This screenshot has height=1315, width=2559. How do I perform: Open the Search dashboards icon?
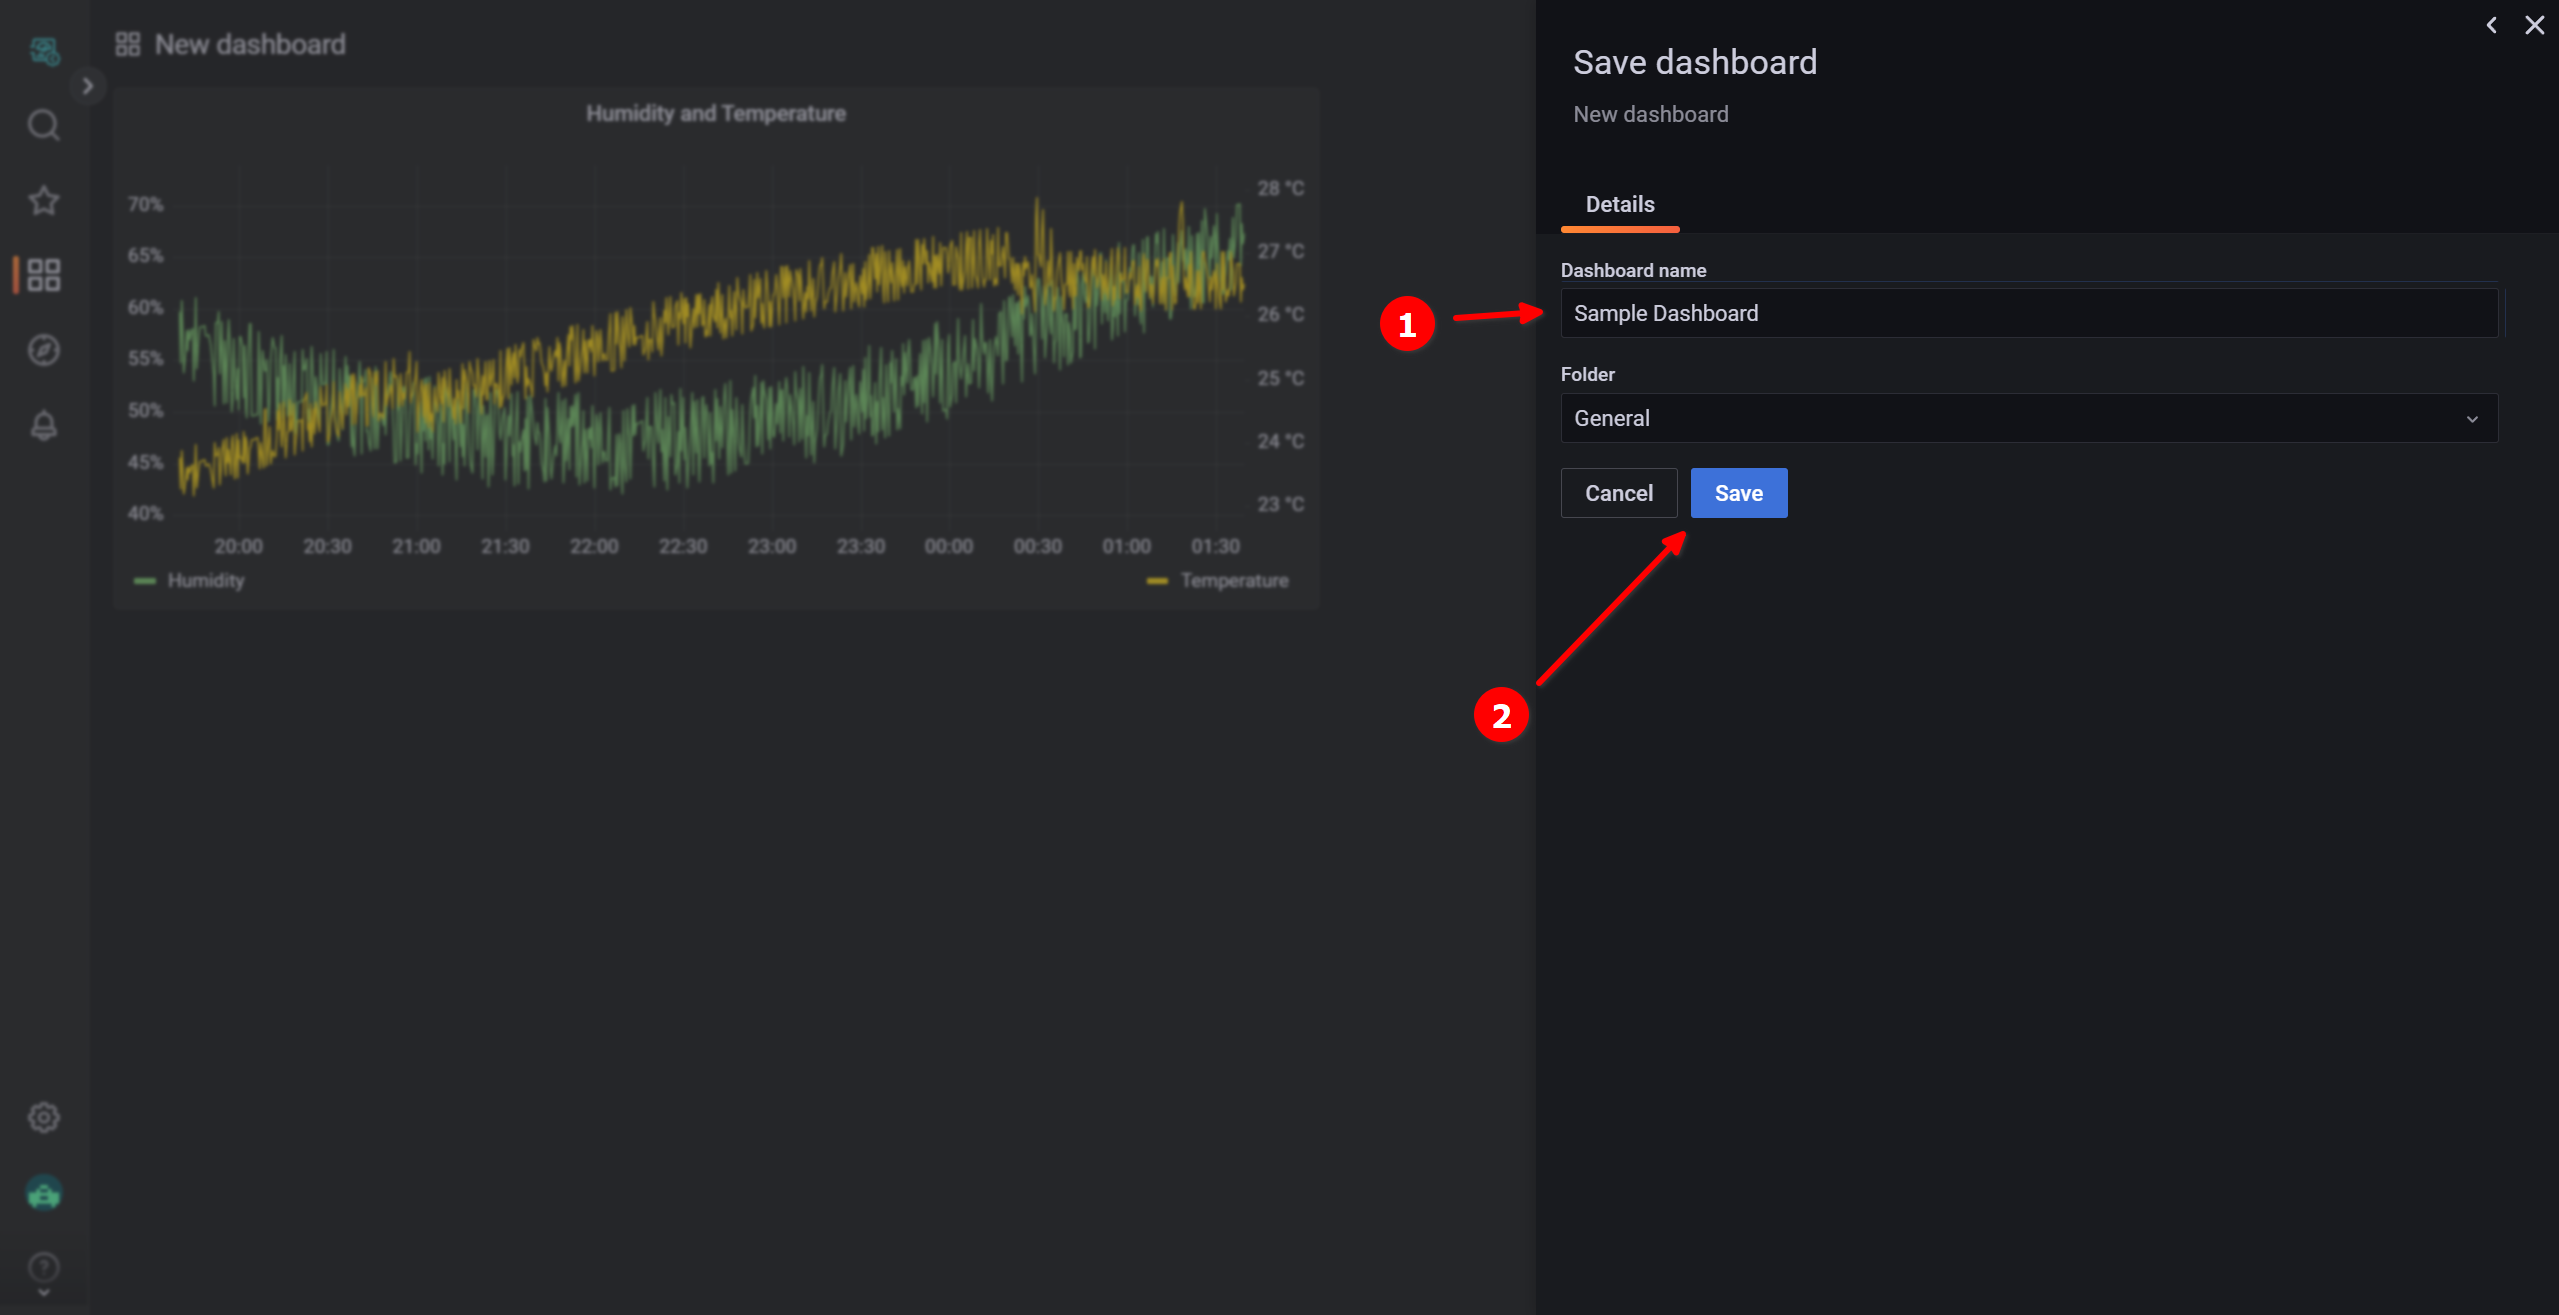click(44, 125)
